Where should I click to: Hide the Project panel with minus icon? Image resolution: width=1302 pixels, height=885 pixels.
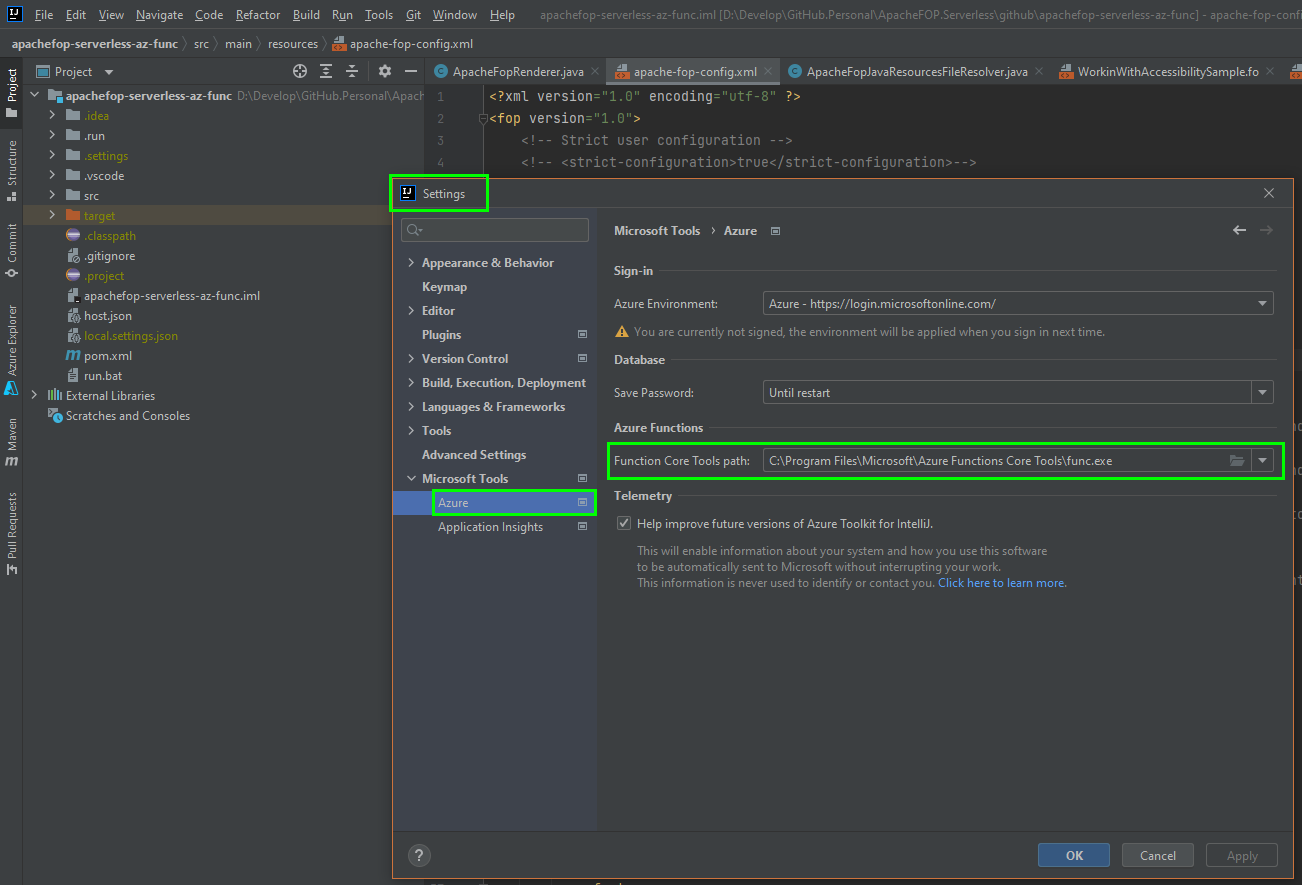410,71
